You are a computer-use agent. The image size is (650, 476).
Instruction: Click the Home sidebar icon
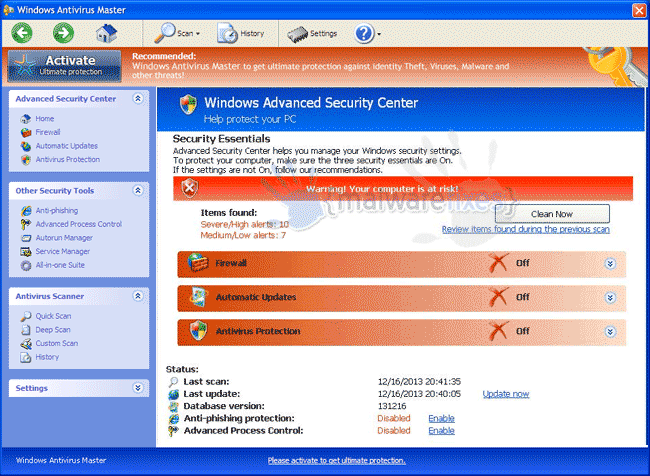point(26,119)
